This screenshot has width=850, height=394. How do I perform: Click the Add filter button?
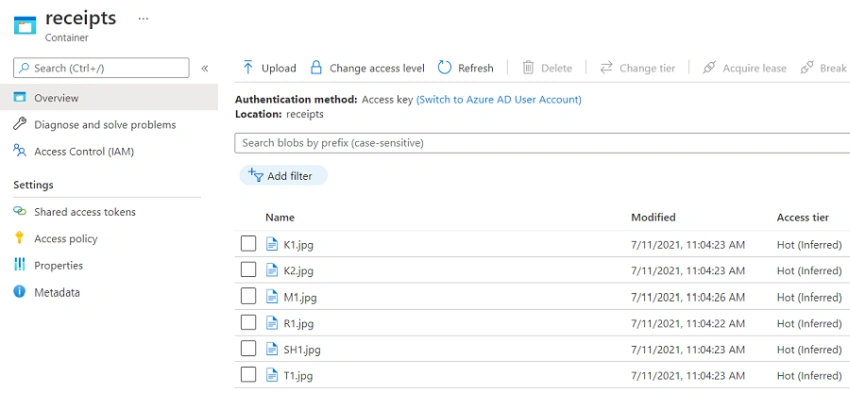(284, 176)
